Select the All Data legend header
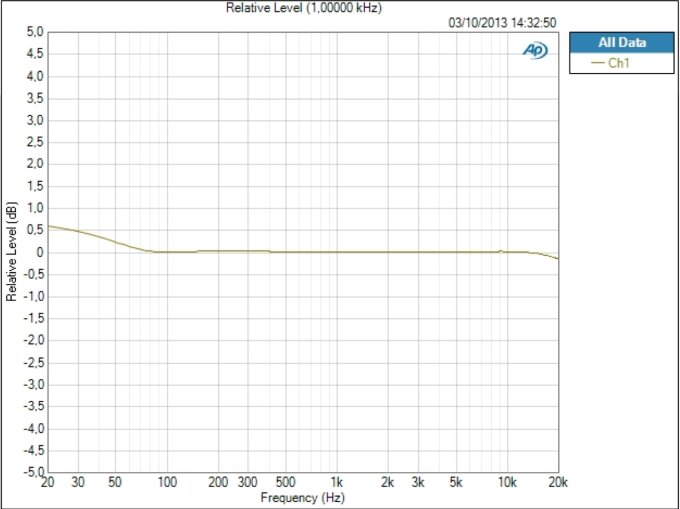The image size is (680, 509). [621, 42]
